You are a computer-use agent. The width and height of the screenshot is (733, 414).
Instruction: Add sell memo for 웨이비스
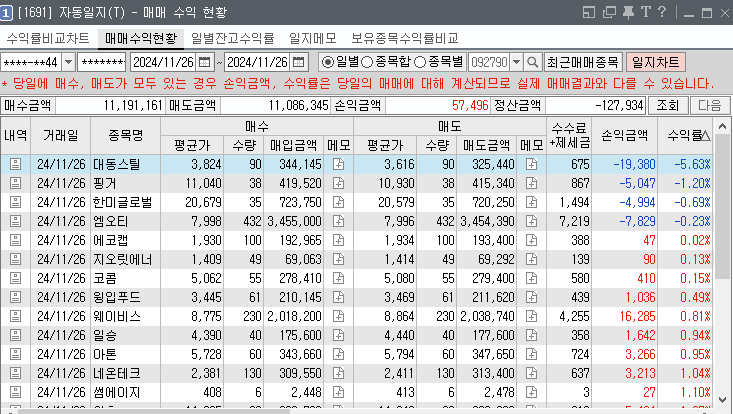point(532,316)
